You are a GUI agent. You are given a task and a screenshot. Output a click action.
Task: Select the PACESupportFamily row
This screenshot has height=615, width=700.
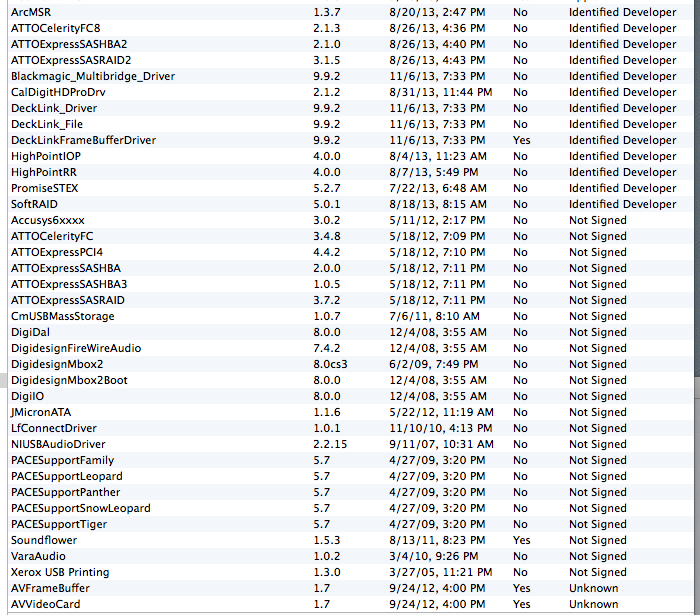pos(350,460)
